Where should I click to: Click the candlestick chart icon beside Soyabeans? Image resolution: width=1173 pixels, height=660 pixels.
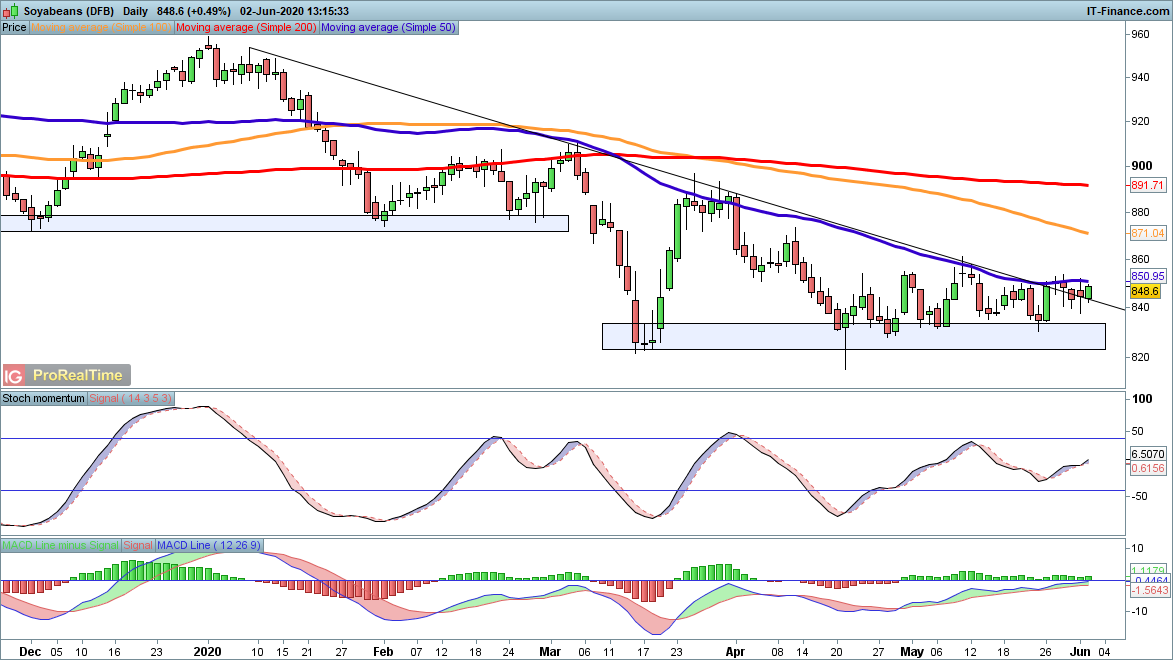coord(10,9)
